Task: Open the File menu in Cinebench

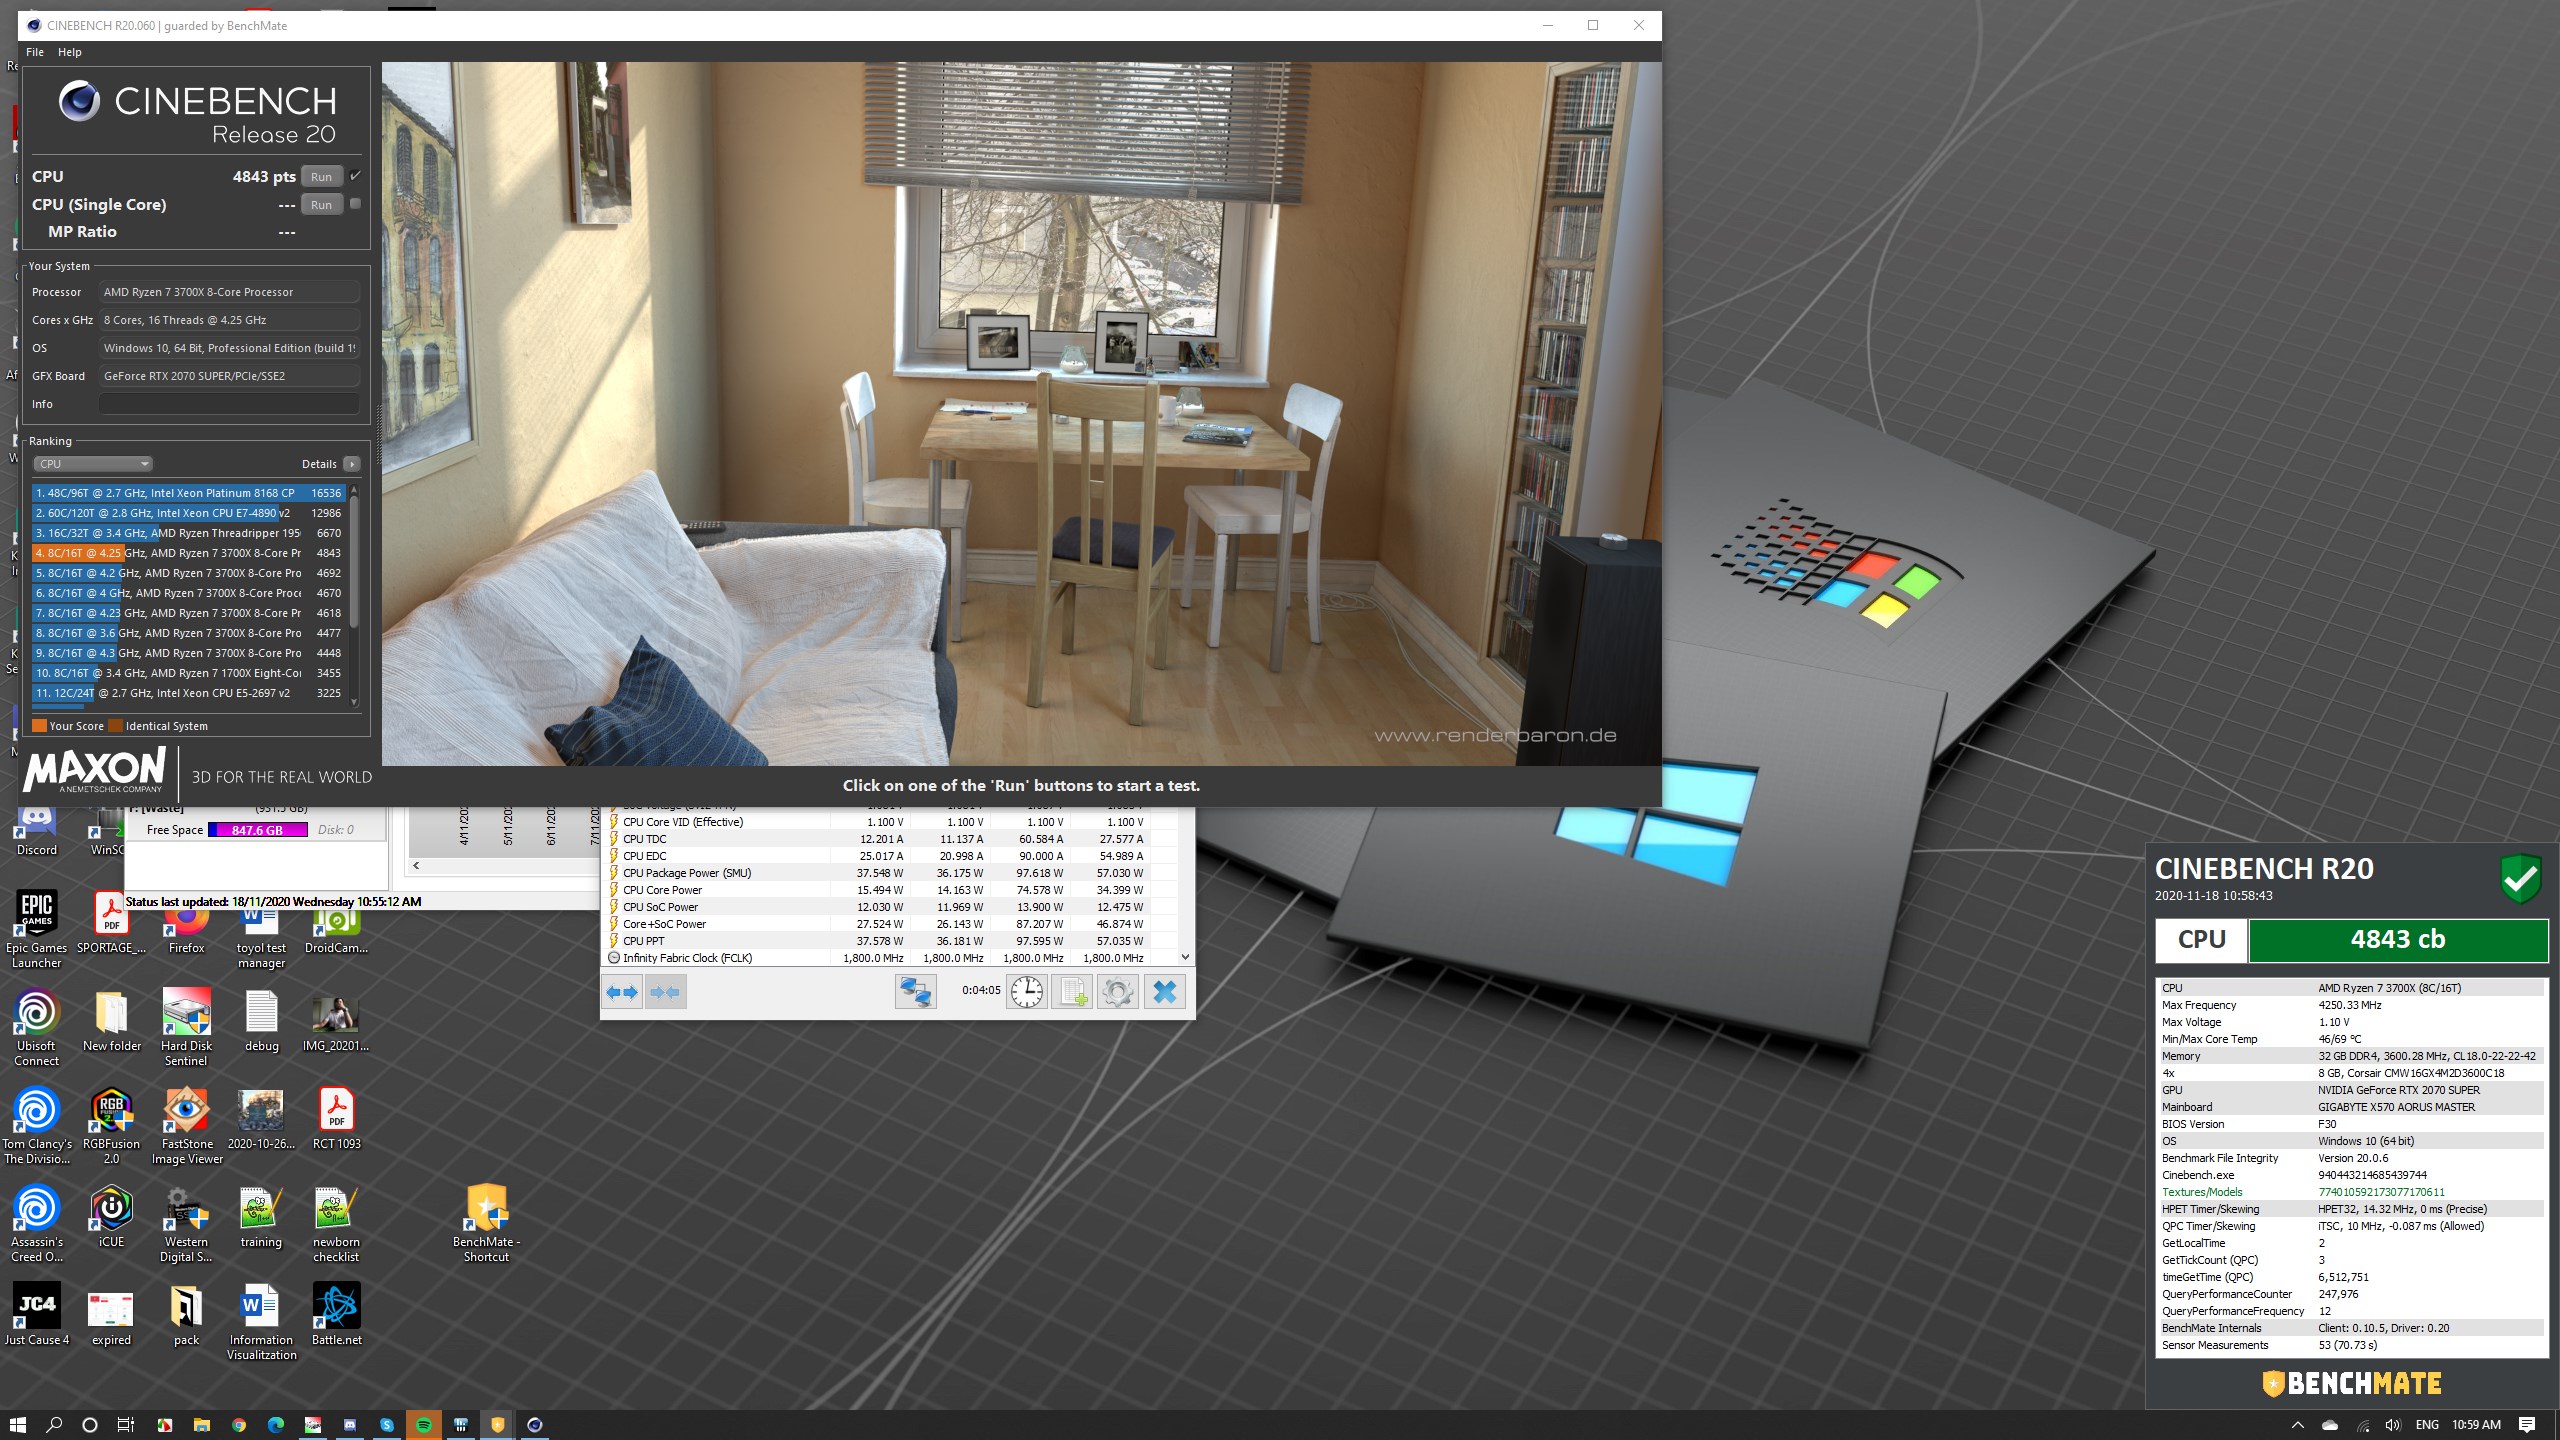Action: (35, 52)
